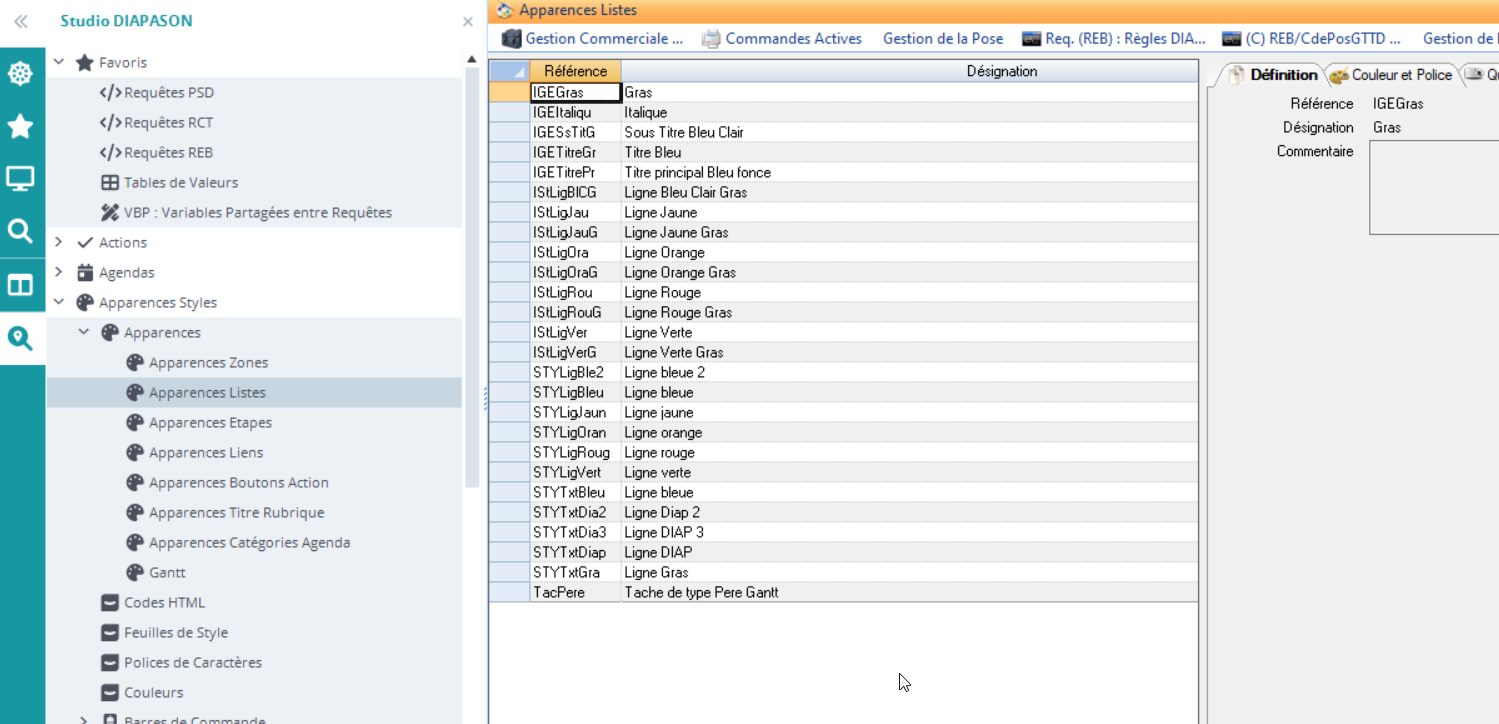Open the star icon in teal sidebar
The height and width of the screenshot is (724, 1499).
(x=20, y=126)
